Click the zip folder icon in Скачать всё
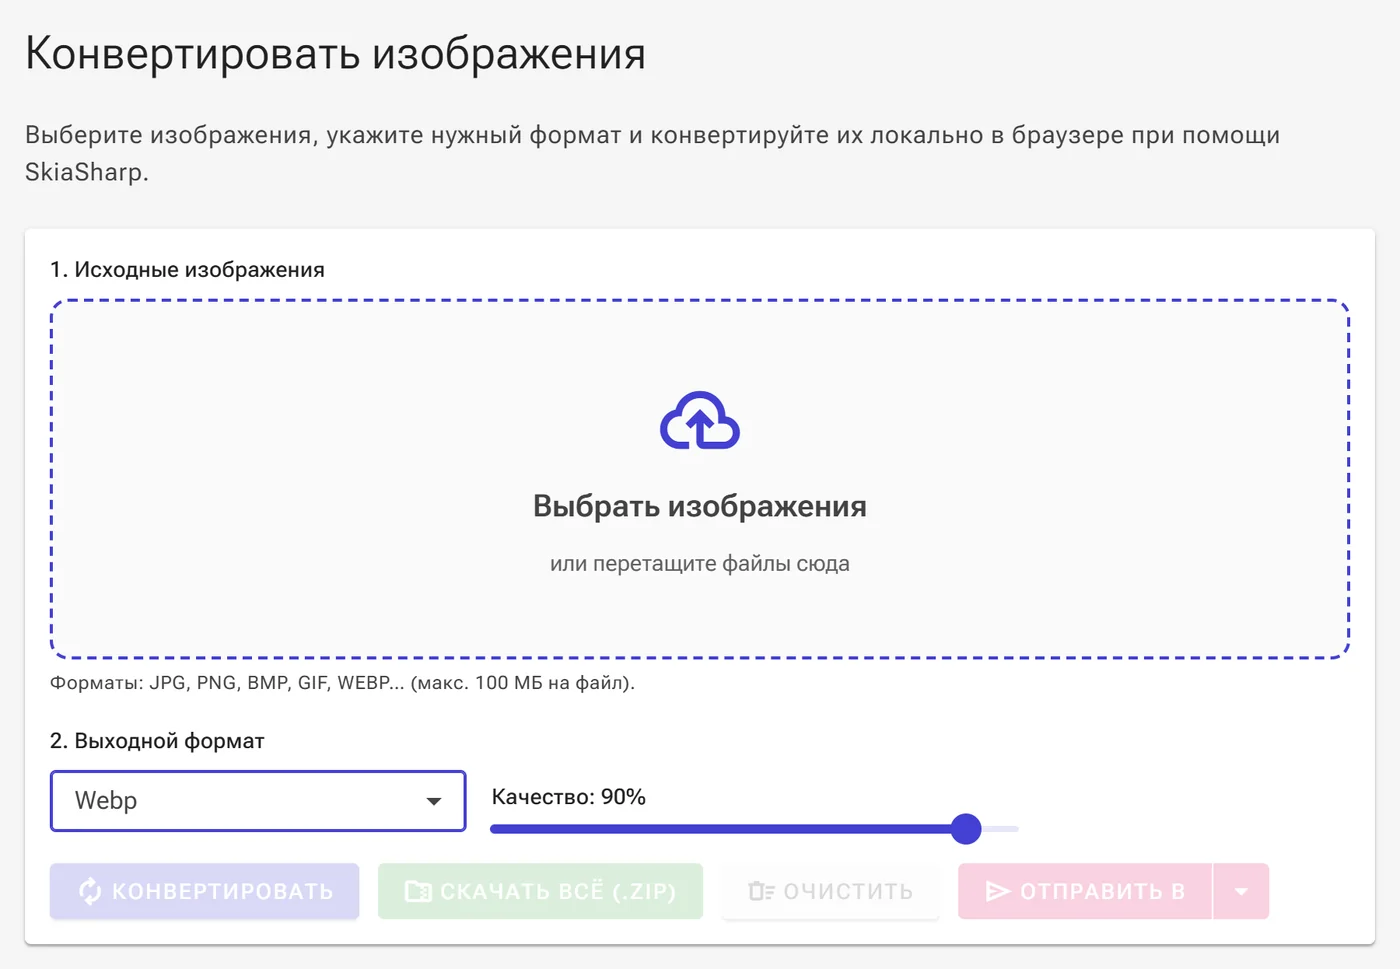Image resolution: width=1400 pixels, height=969 pixels. click(418, 891)
